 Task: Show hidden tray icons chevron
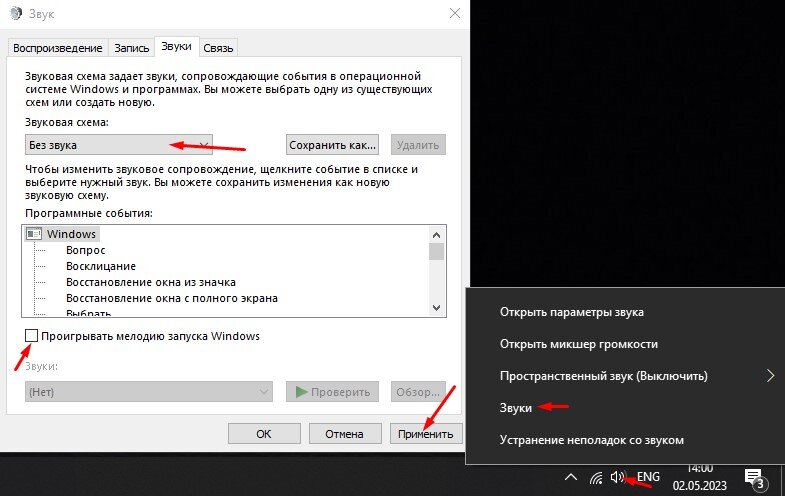click(x=571, y=477)
